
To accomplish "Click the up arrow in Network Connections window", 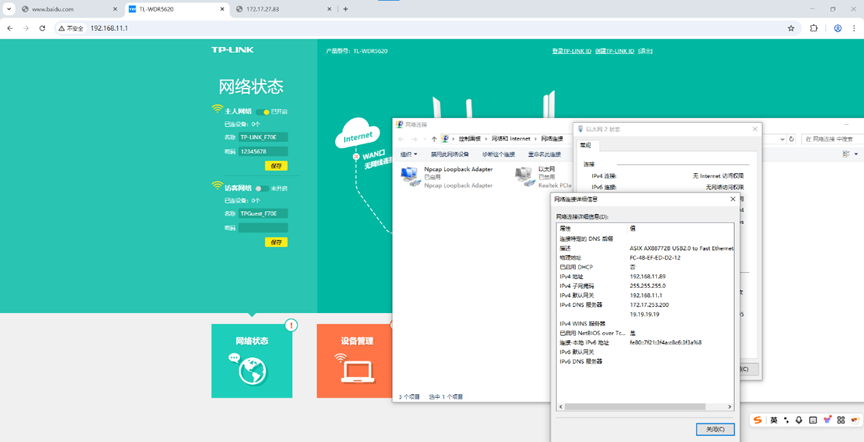I will [434, 139].
